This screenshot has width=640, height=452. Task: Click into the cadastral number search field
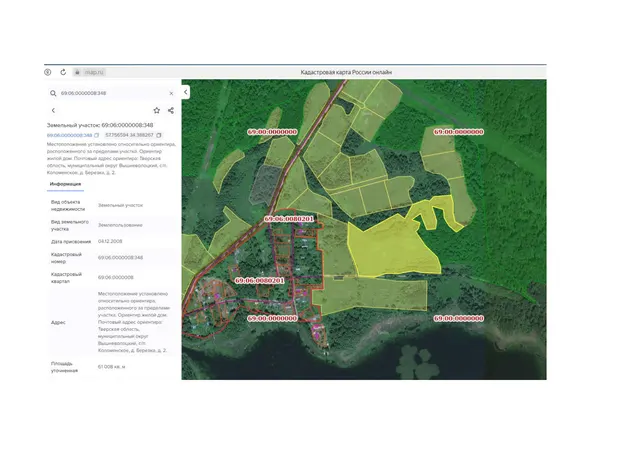[112, 93]
